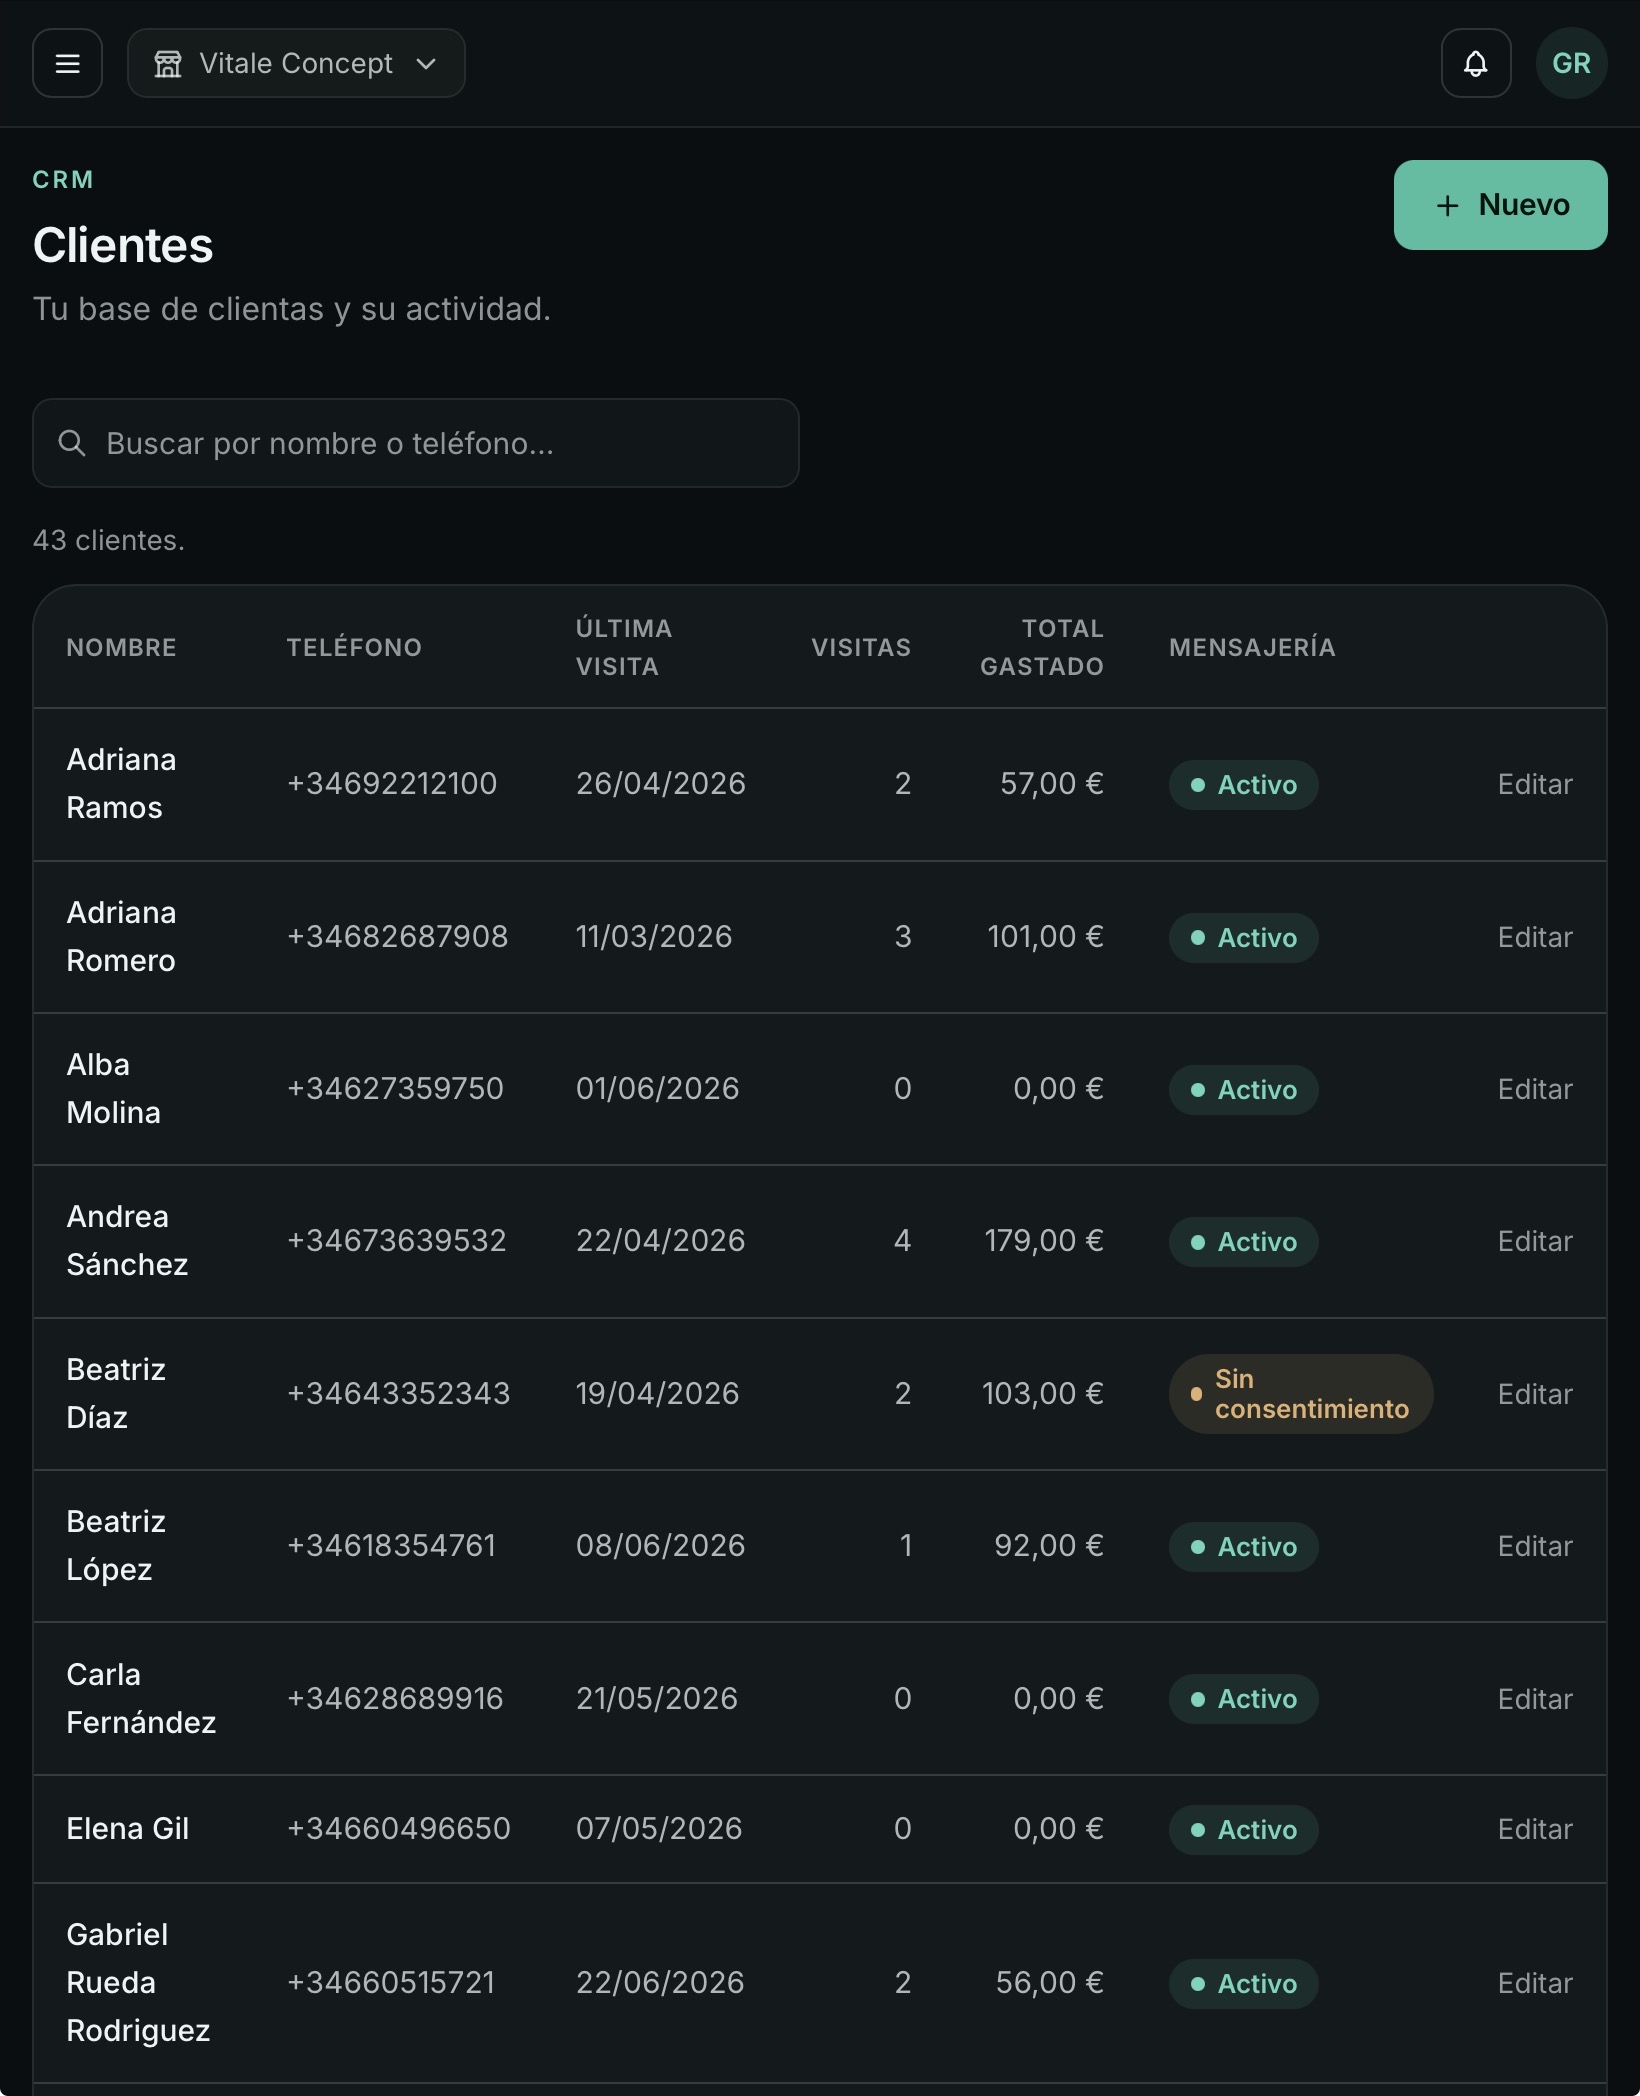Click the plus icon in Nuevo
This screenshot has width=1640, height=2096.
1447,206
